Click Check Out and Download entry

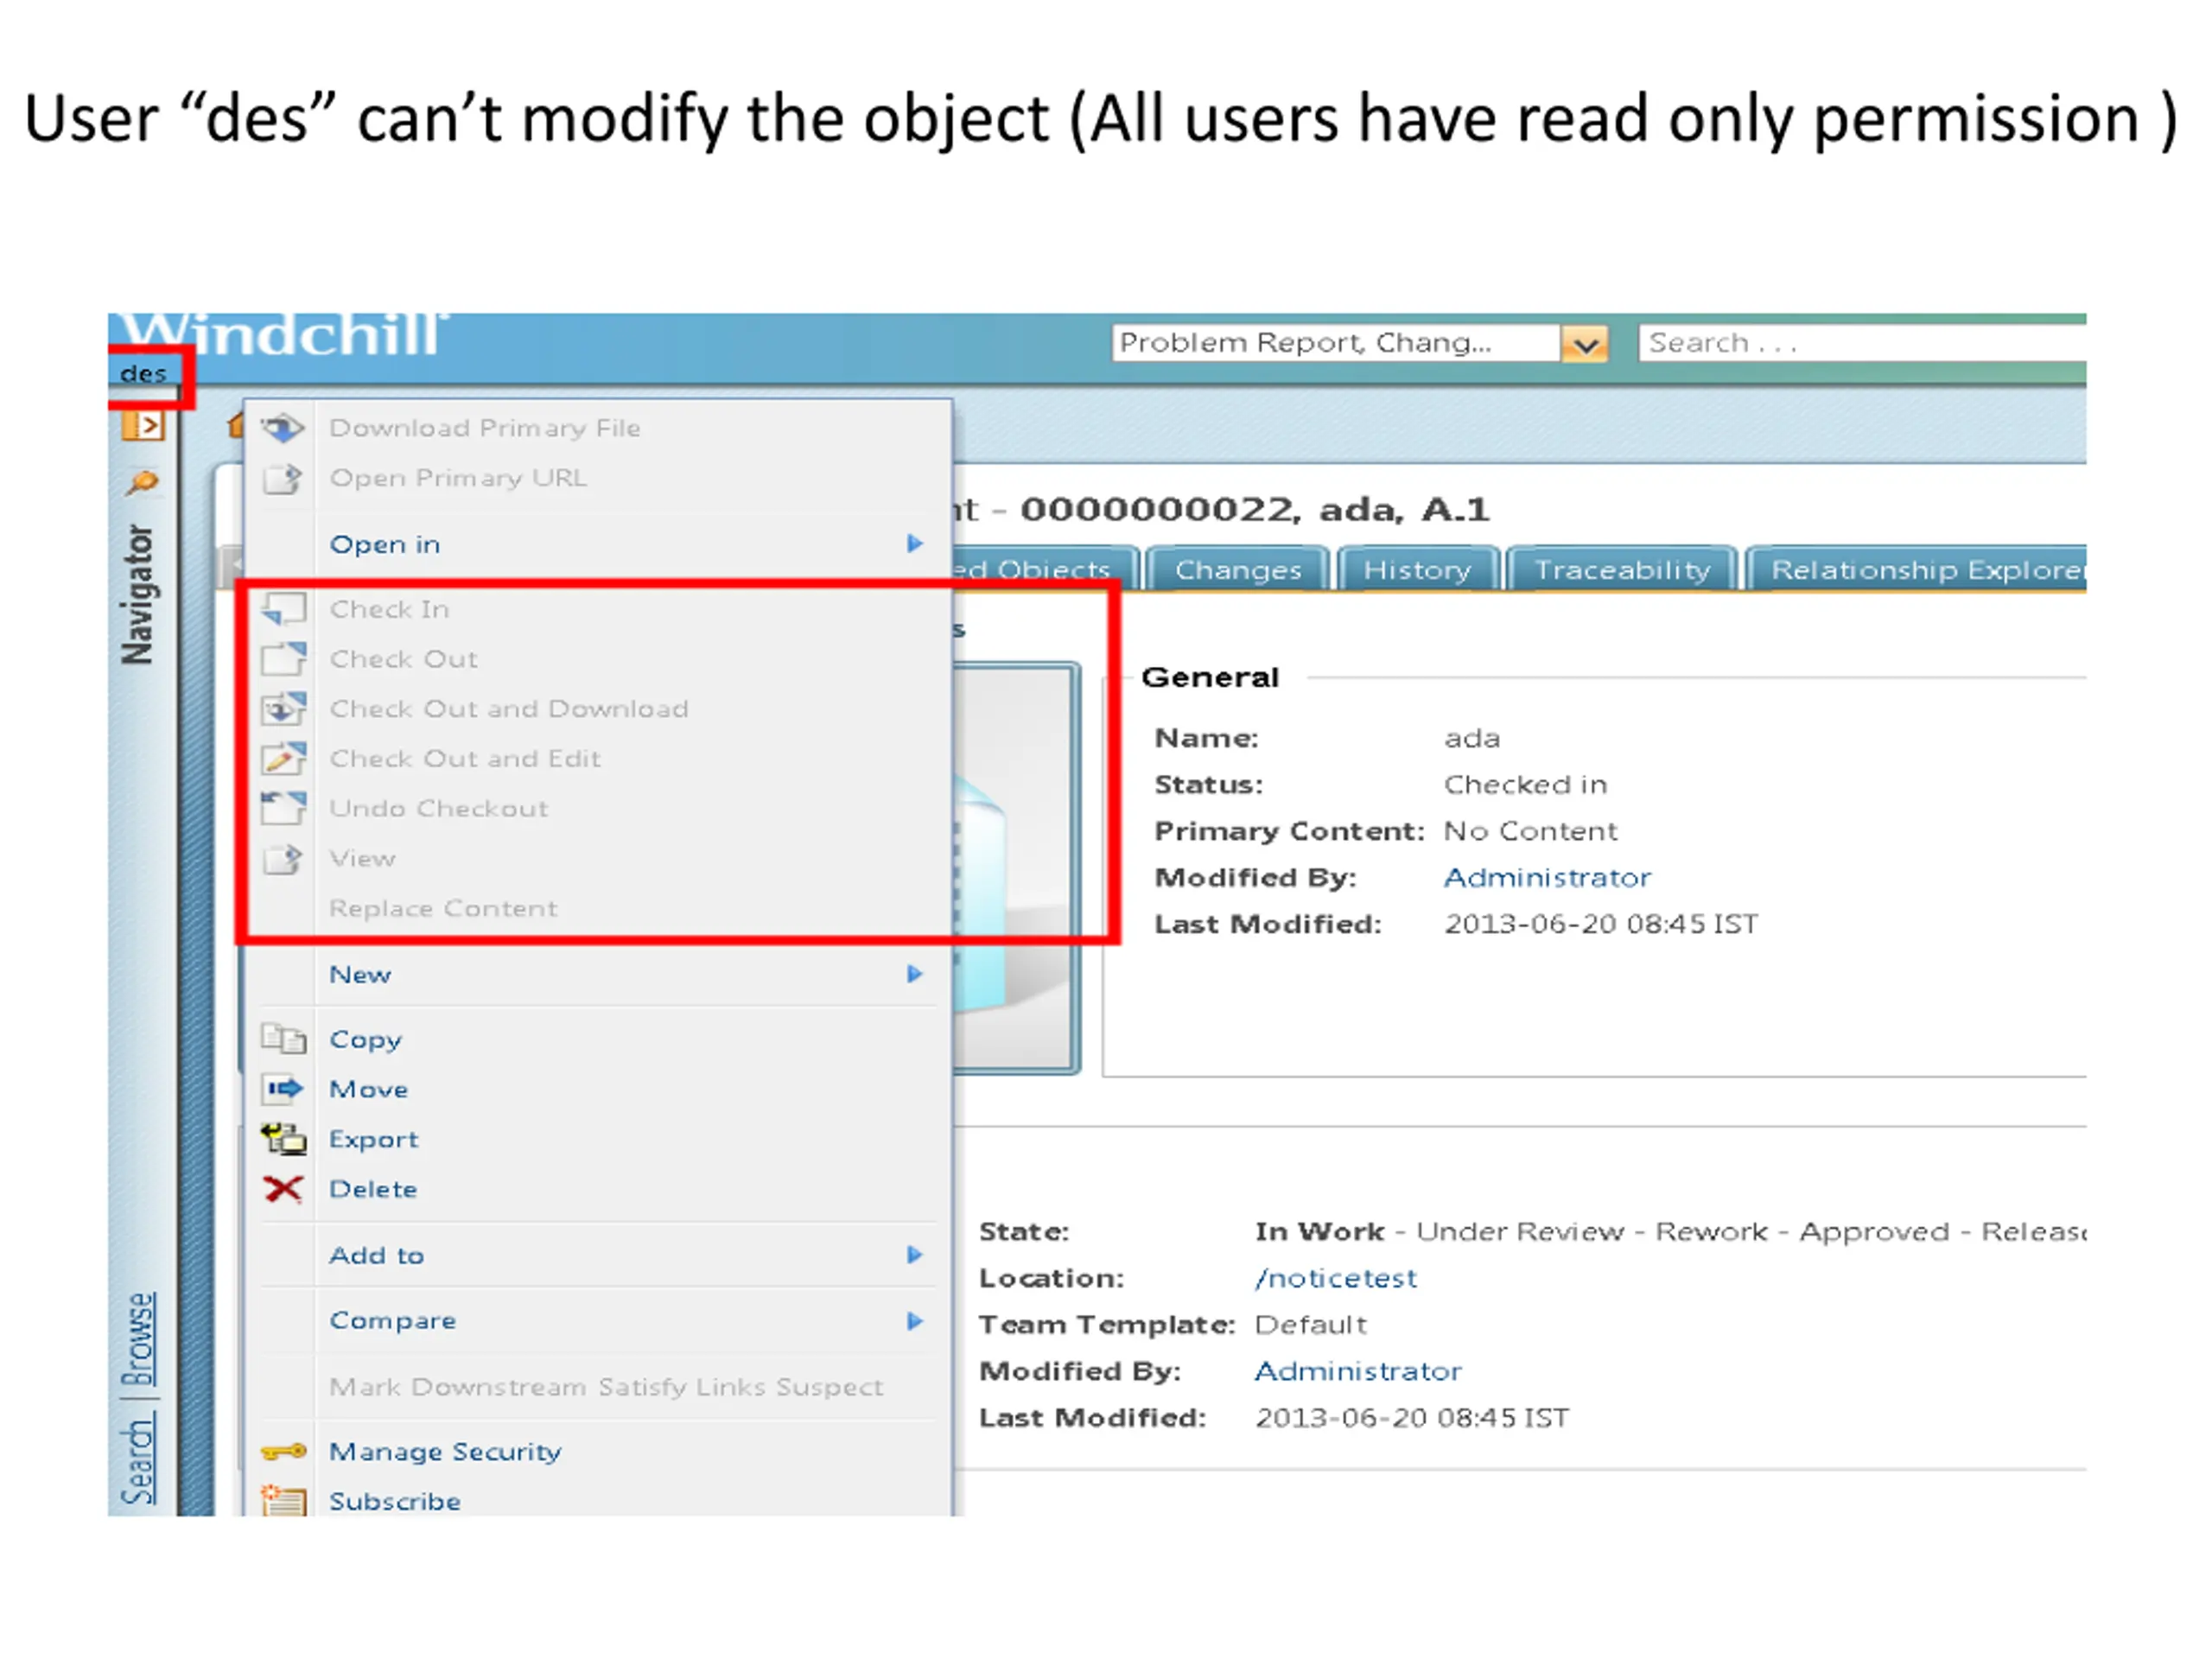509,709
